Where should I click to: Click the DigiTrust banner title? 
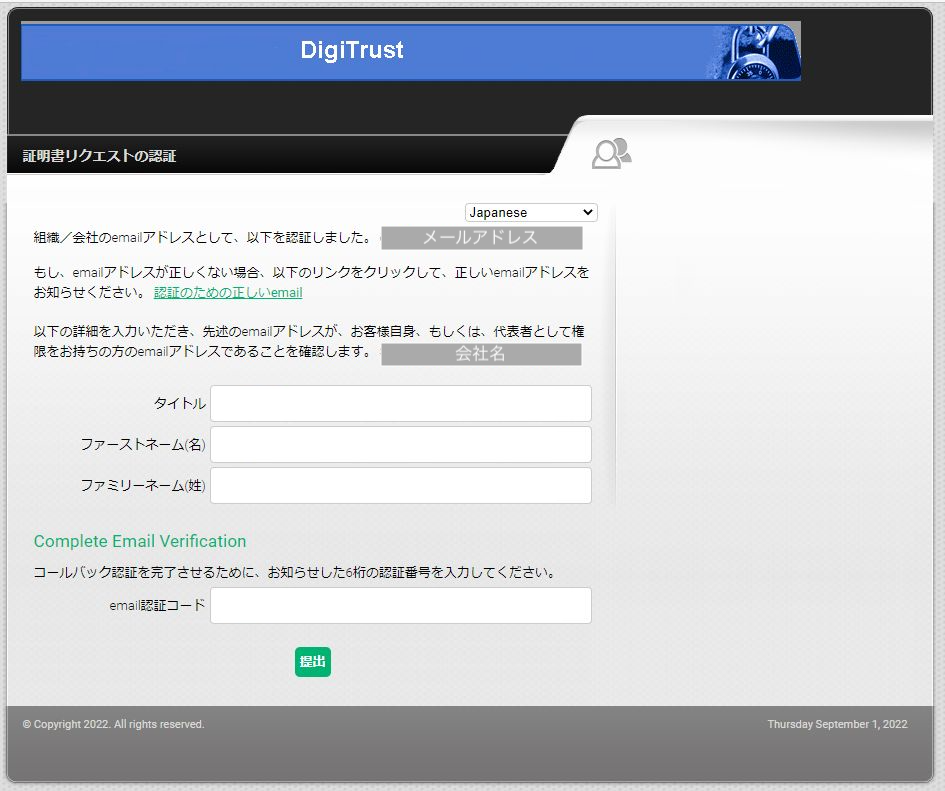[352, 50]
